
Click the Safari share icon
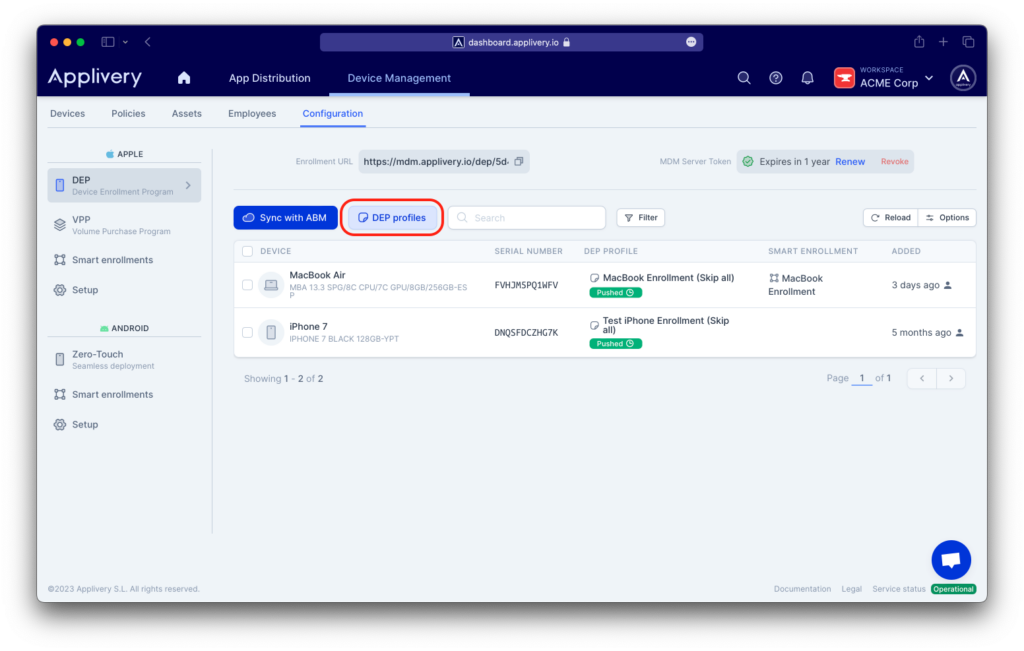(919, 42)
